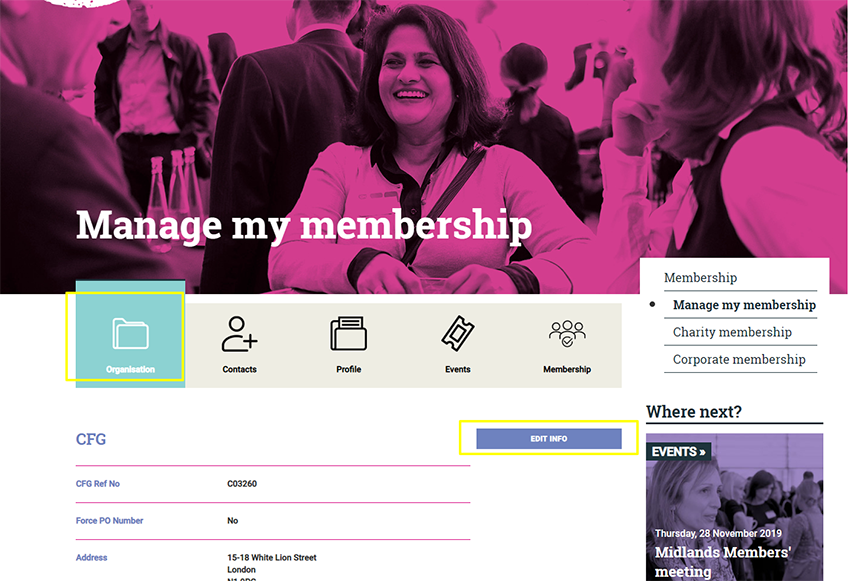
Task: Click the Organisation tab label
Action: pos(130,369)
